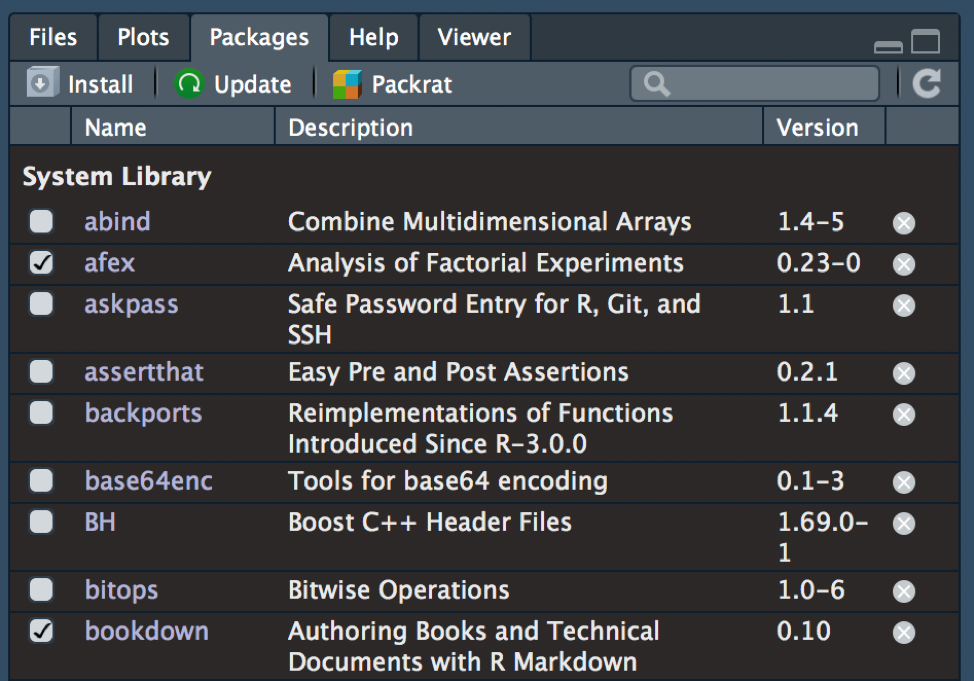Remove the abind package
Image resolution: width=974 pixels, height=681 pixels.
pos(904,223)
